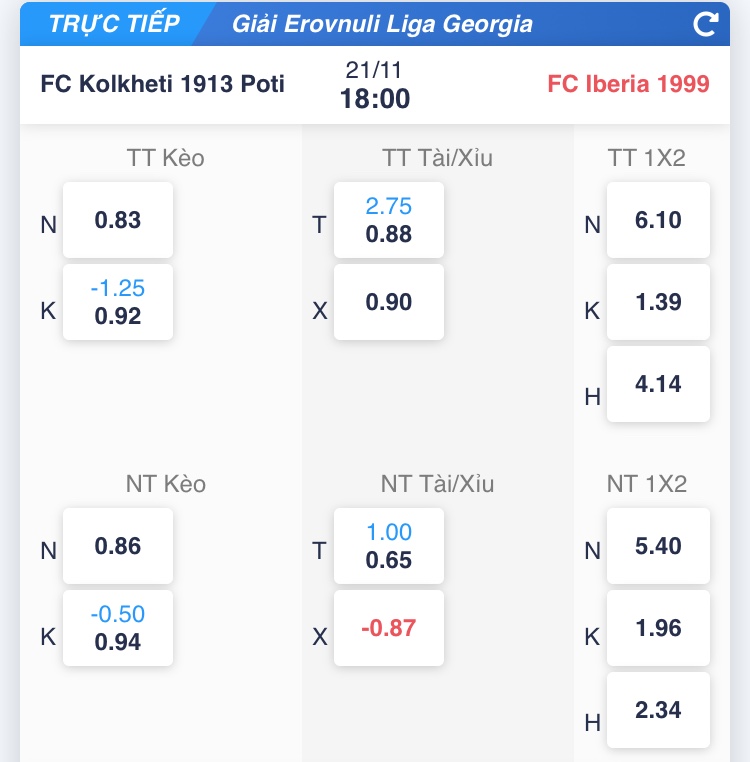This screenshot has width=750, height=762.
Task: Select NT 1X2 draw odds 2.34
Action: [658, 710]
